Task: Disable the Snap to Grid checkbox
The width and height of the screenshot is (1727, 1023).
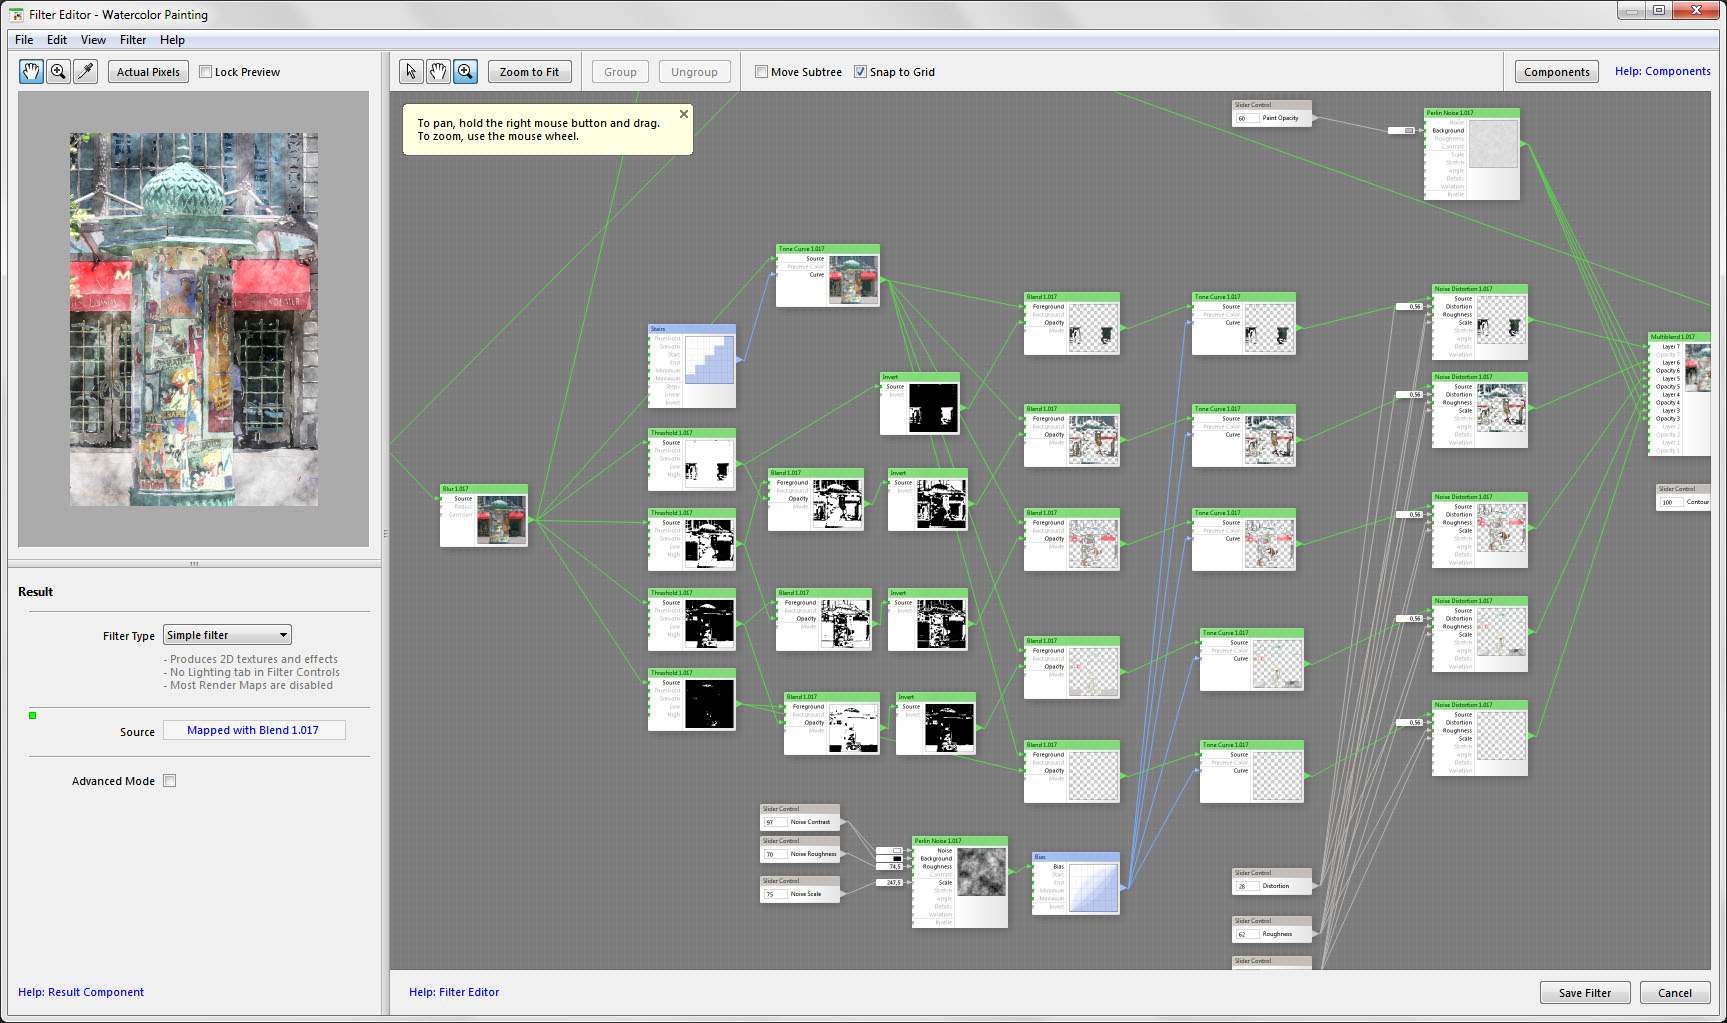Action: (860, 72)
